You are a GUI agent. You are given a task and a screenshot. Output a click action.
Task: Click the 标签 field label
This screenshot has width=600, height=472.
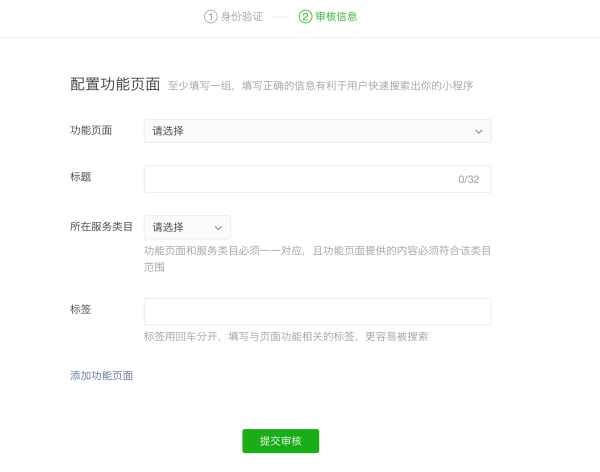point(81,309)
